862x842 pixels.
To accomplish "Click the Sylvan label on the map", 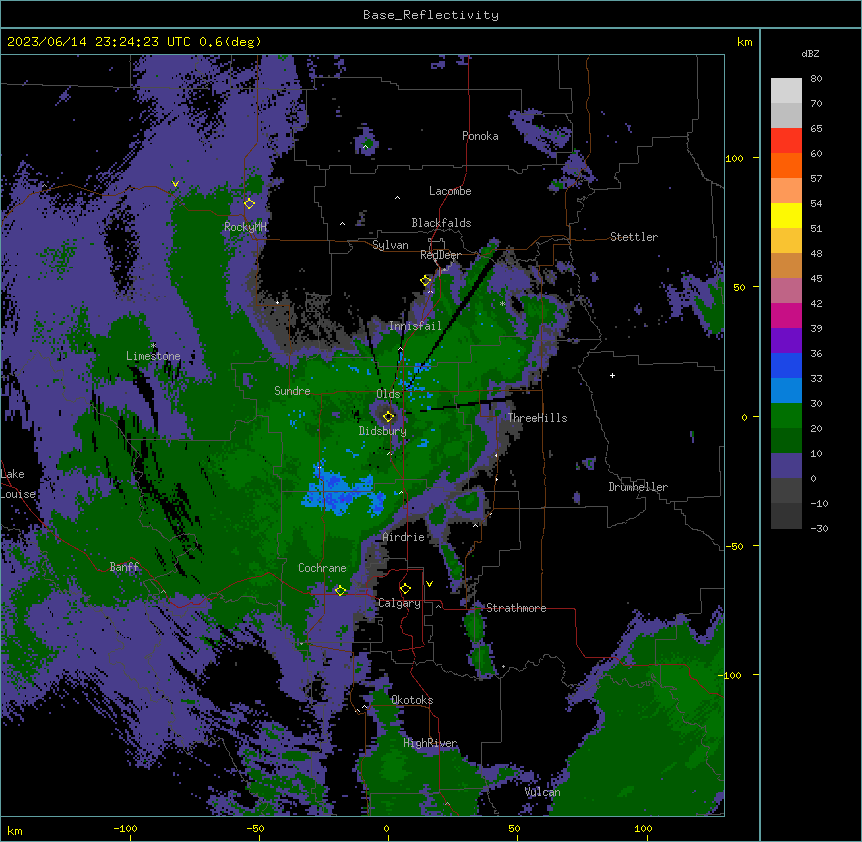I will tap(390, 245).
